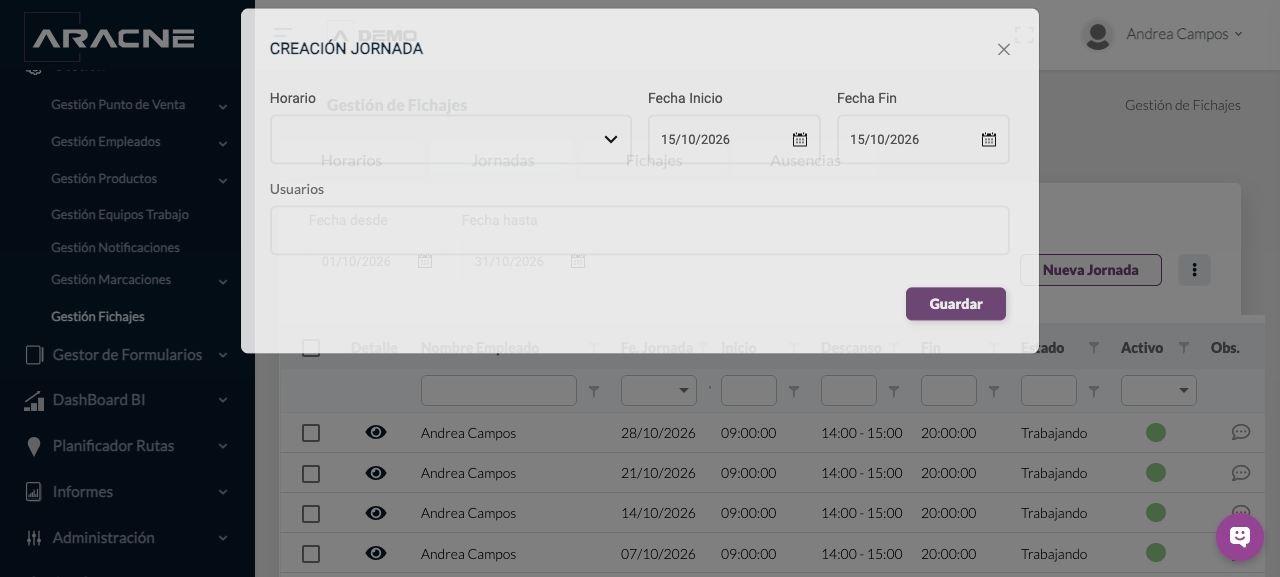Click the Nueva Jornada button
The width and height of the screenshot is (1280, 577).
point(1091,270)
